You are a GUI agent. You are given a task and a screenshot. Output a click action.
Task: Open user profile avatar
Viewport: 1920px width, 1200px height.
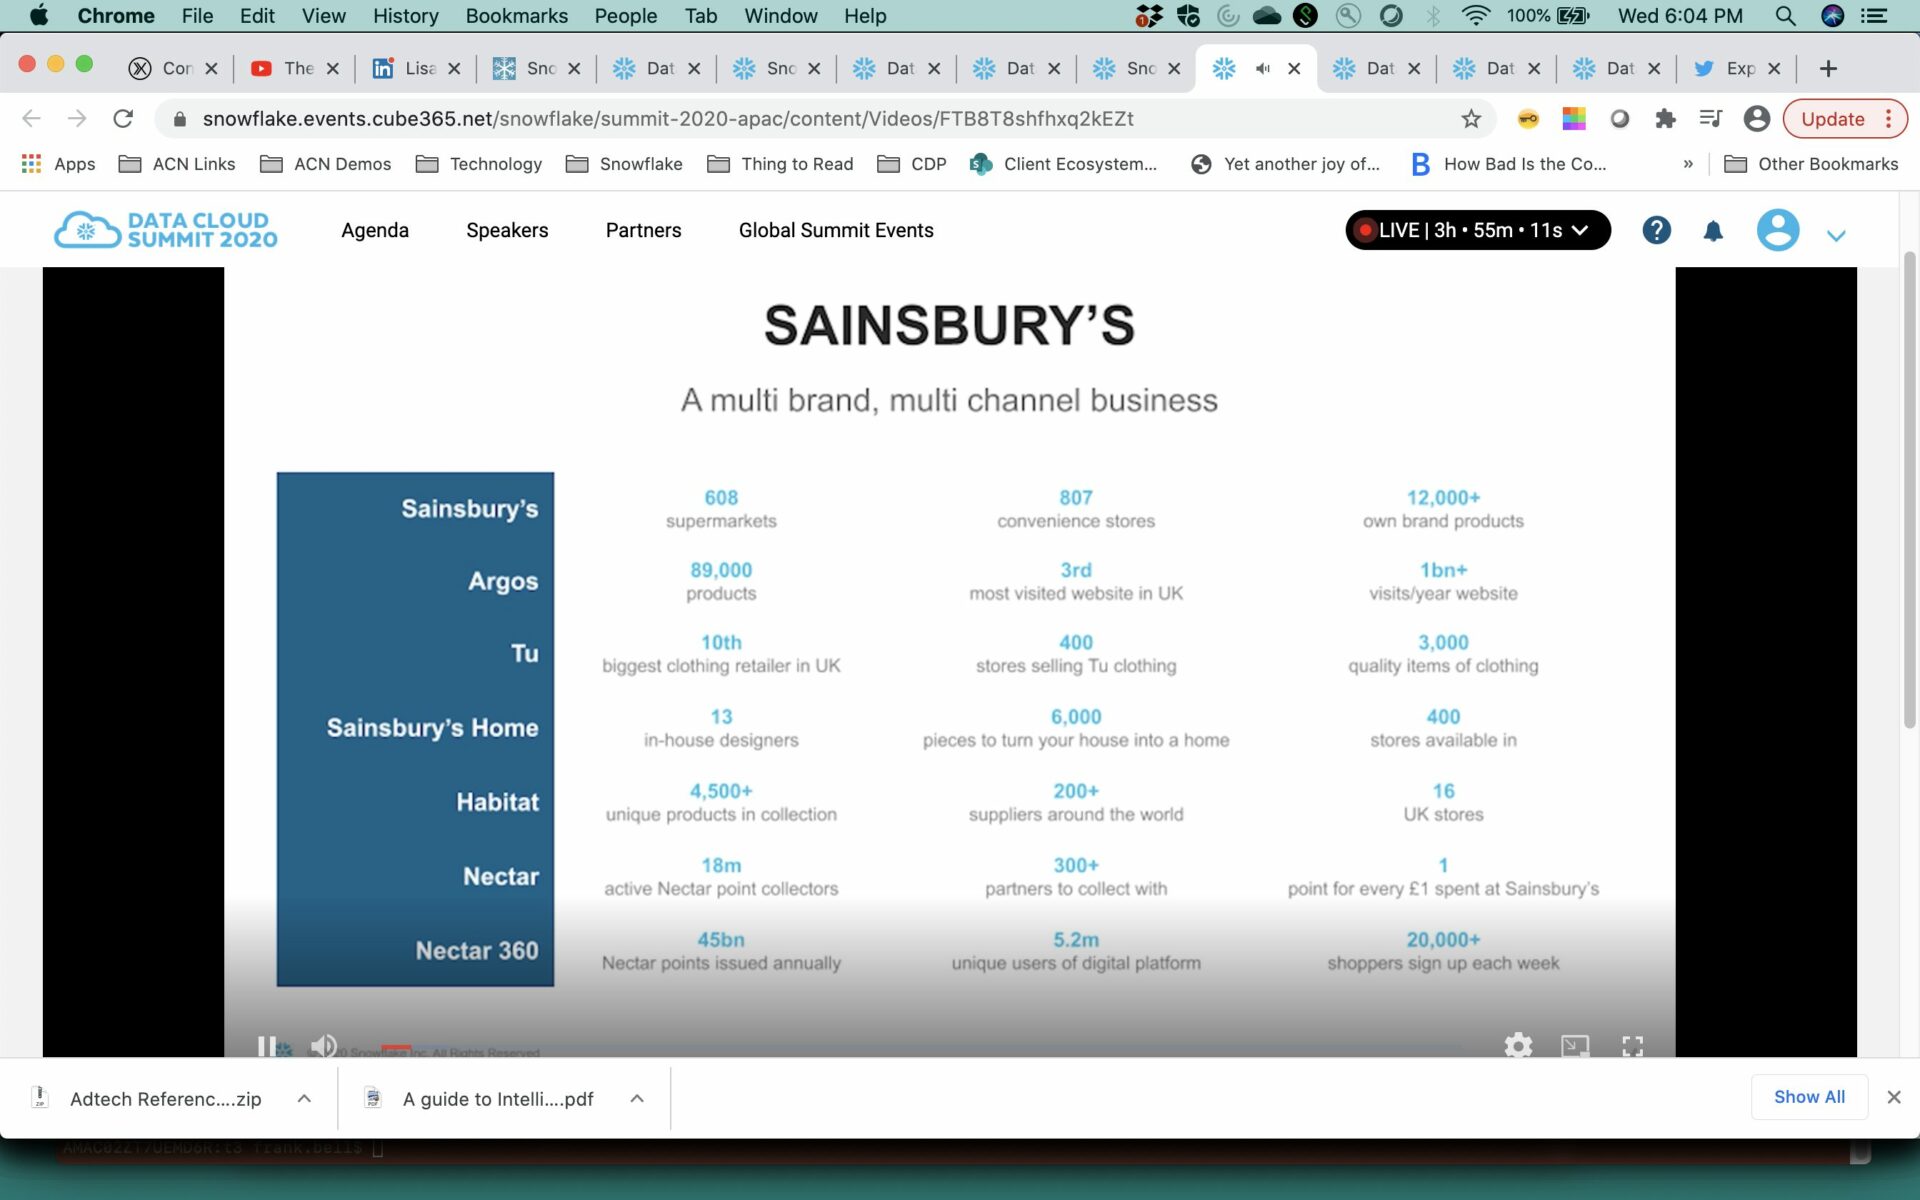click(1778, 230)
